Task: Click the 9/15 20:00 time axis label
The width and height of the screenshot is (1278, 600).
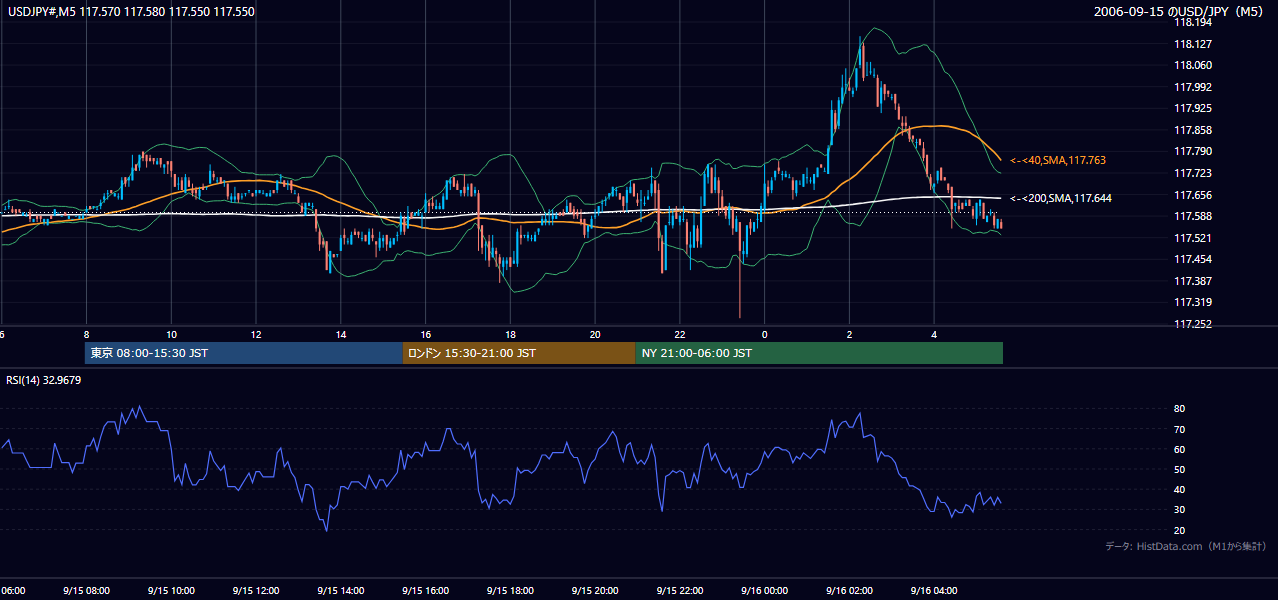Action: click(x=596, y=590)
